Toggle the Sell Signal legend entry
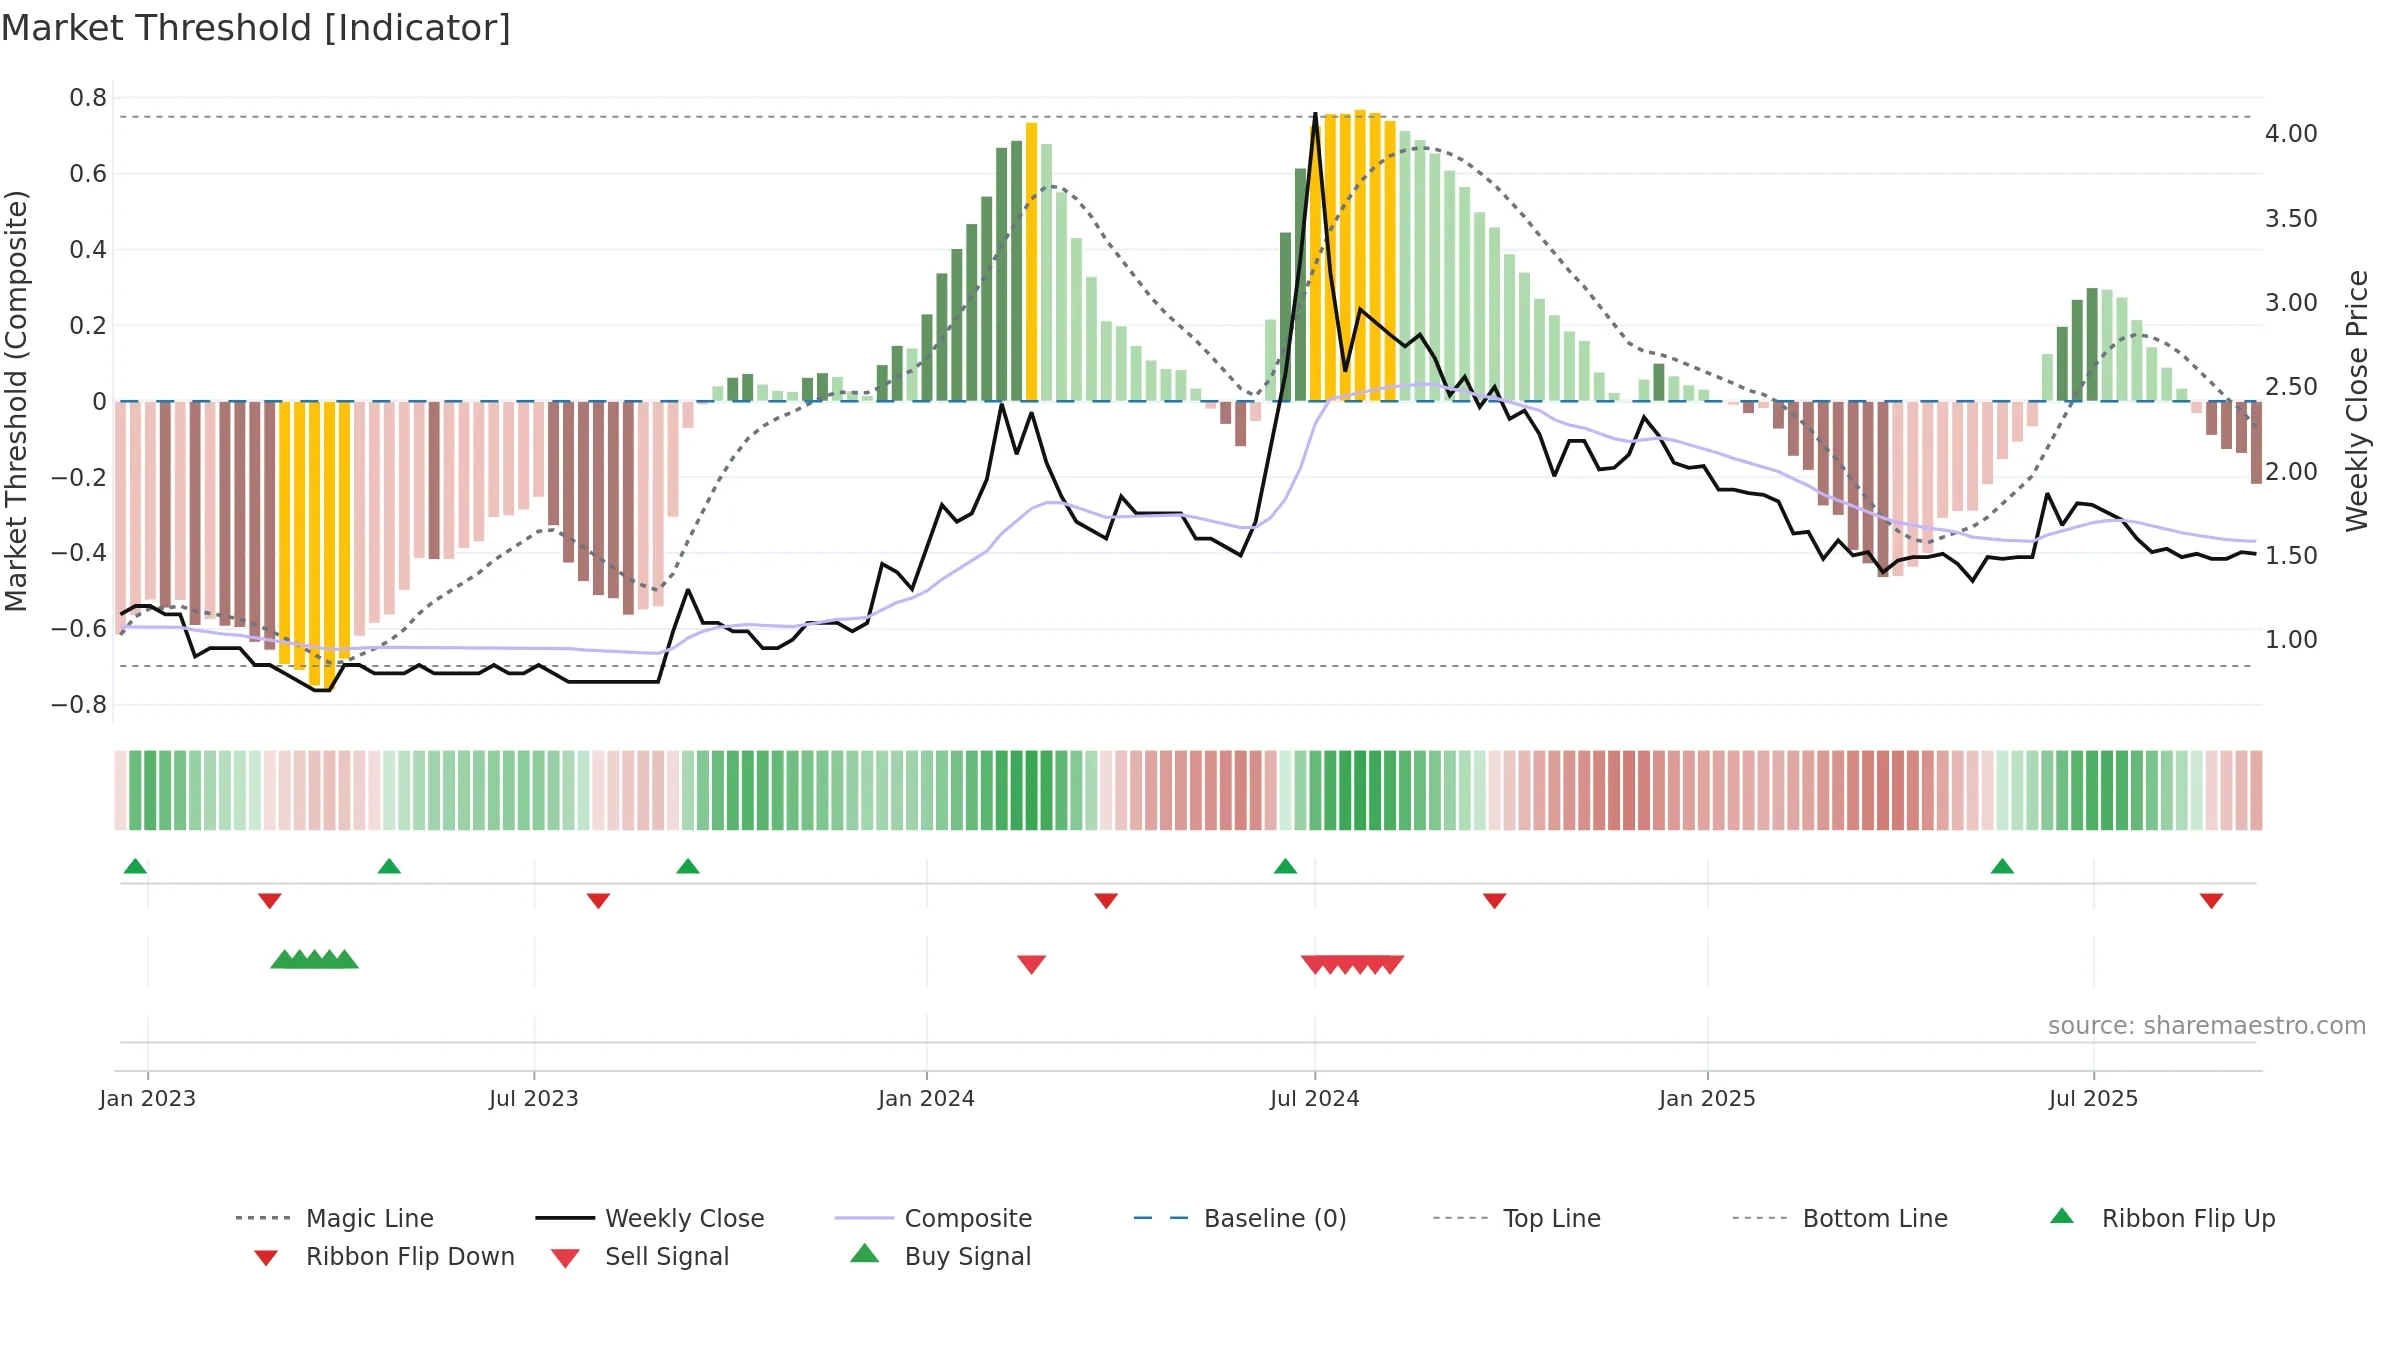 coord(640,1256)
